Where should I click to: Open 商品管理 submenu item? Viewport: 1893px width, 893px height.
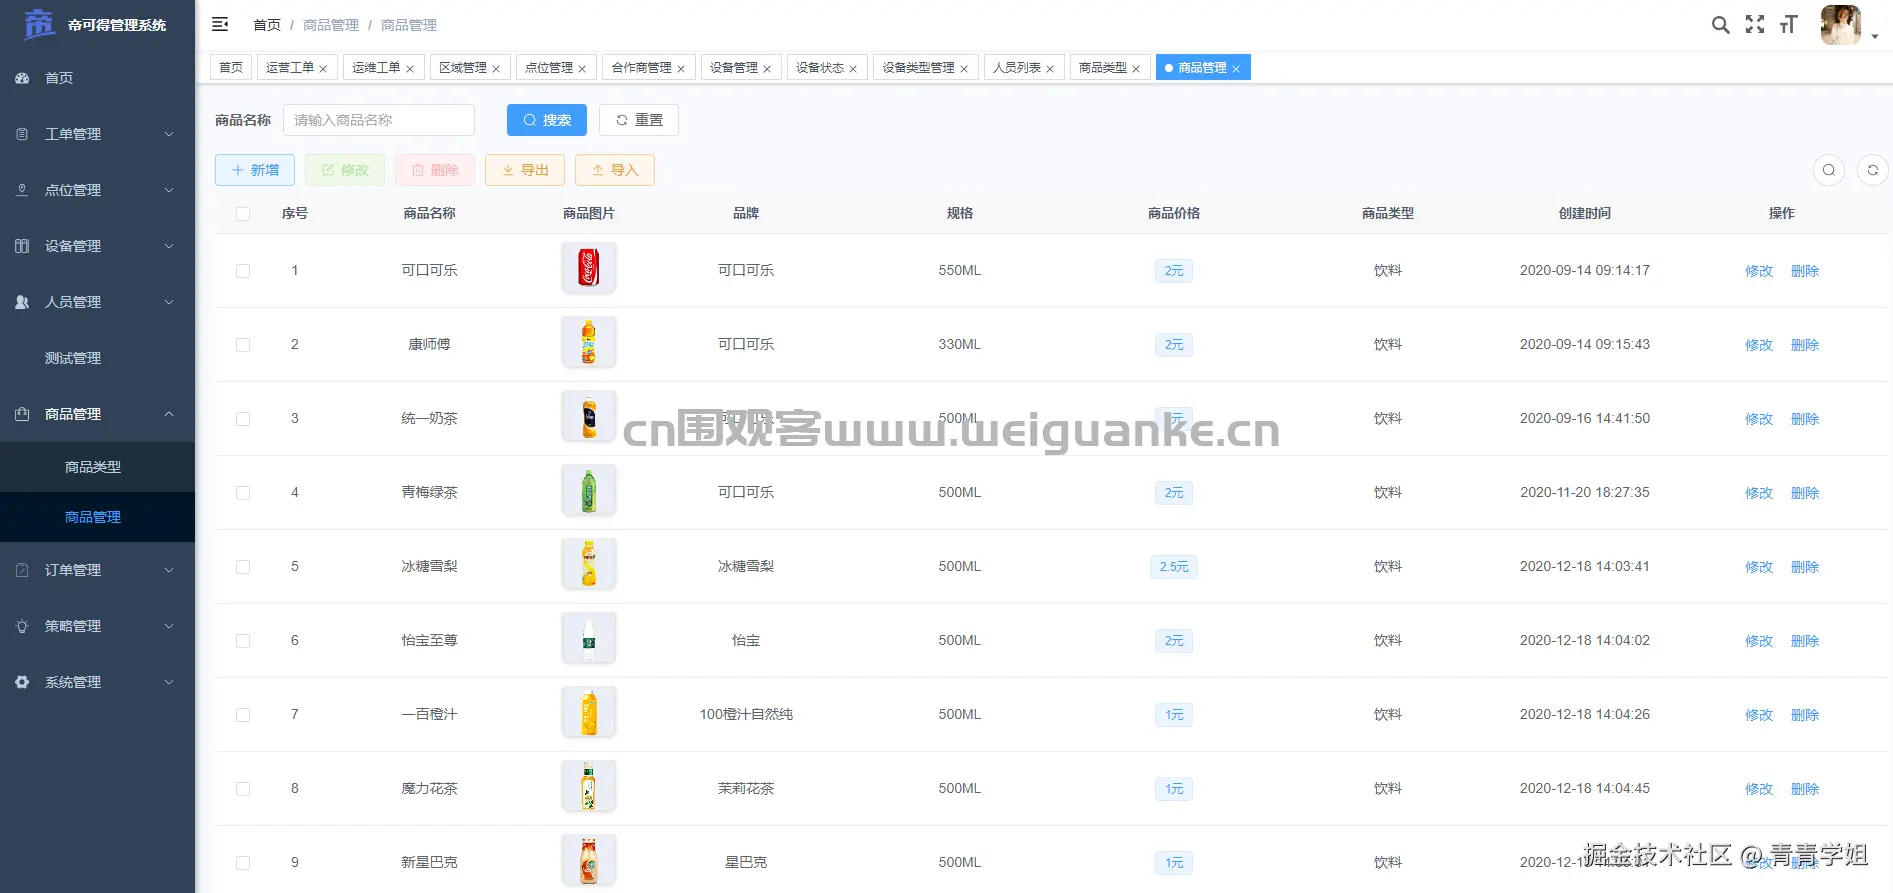[x=97, y=517]
